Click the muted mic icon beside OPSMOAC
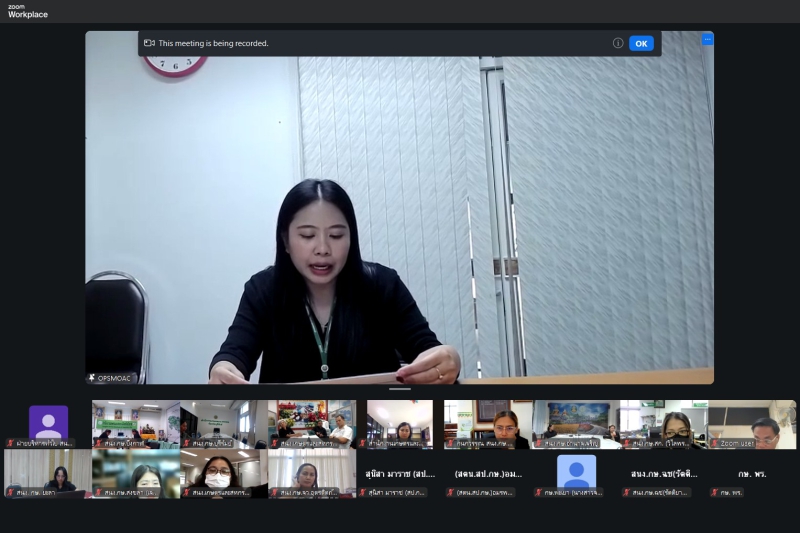 coord(90,378)
